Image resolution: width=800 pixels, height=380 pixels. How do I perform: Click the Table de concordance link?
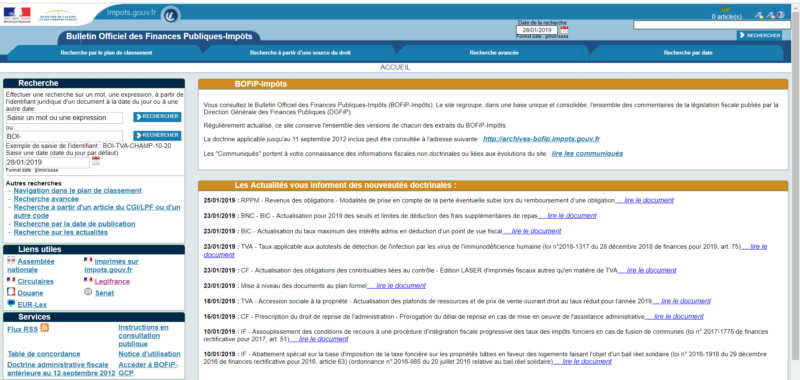[x=44, y=354]
